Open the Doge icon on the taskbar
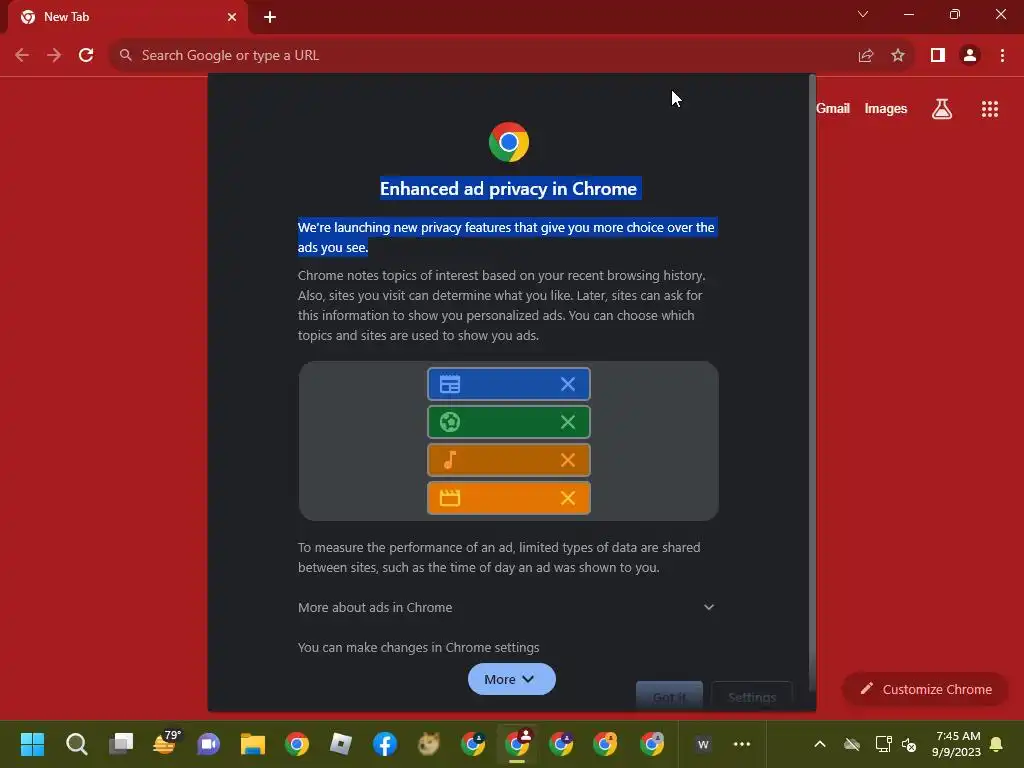The height and width of the screenshot is (768, 1024). 428,744
